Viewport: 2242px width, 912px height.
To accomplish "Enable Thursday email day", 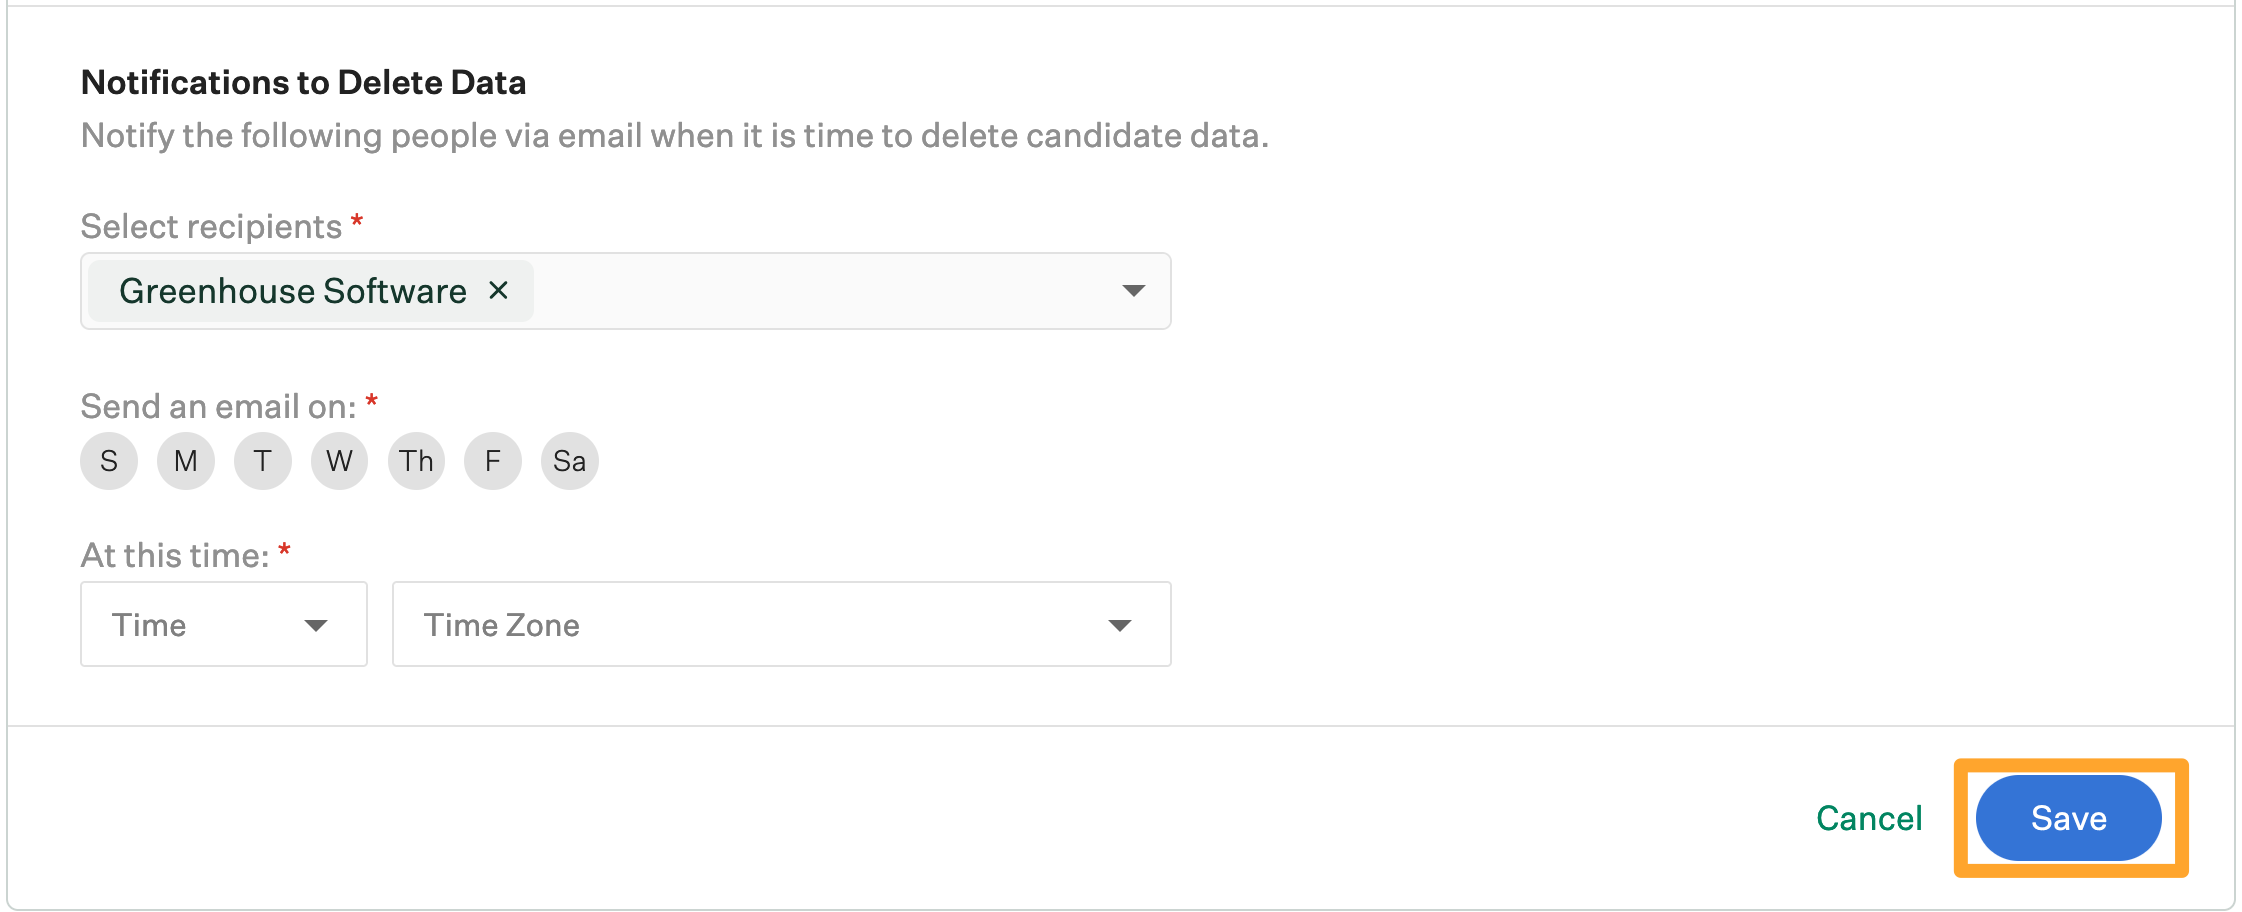I will click(x=417, y=461).
